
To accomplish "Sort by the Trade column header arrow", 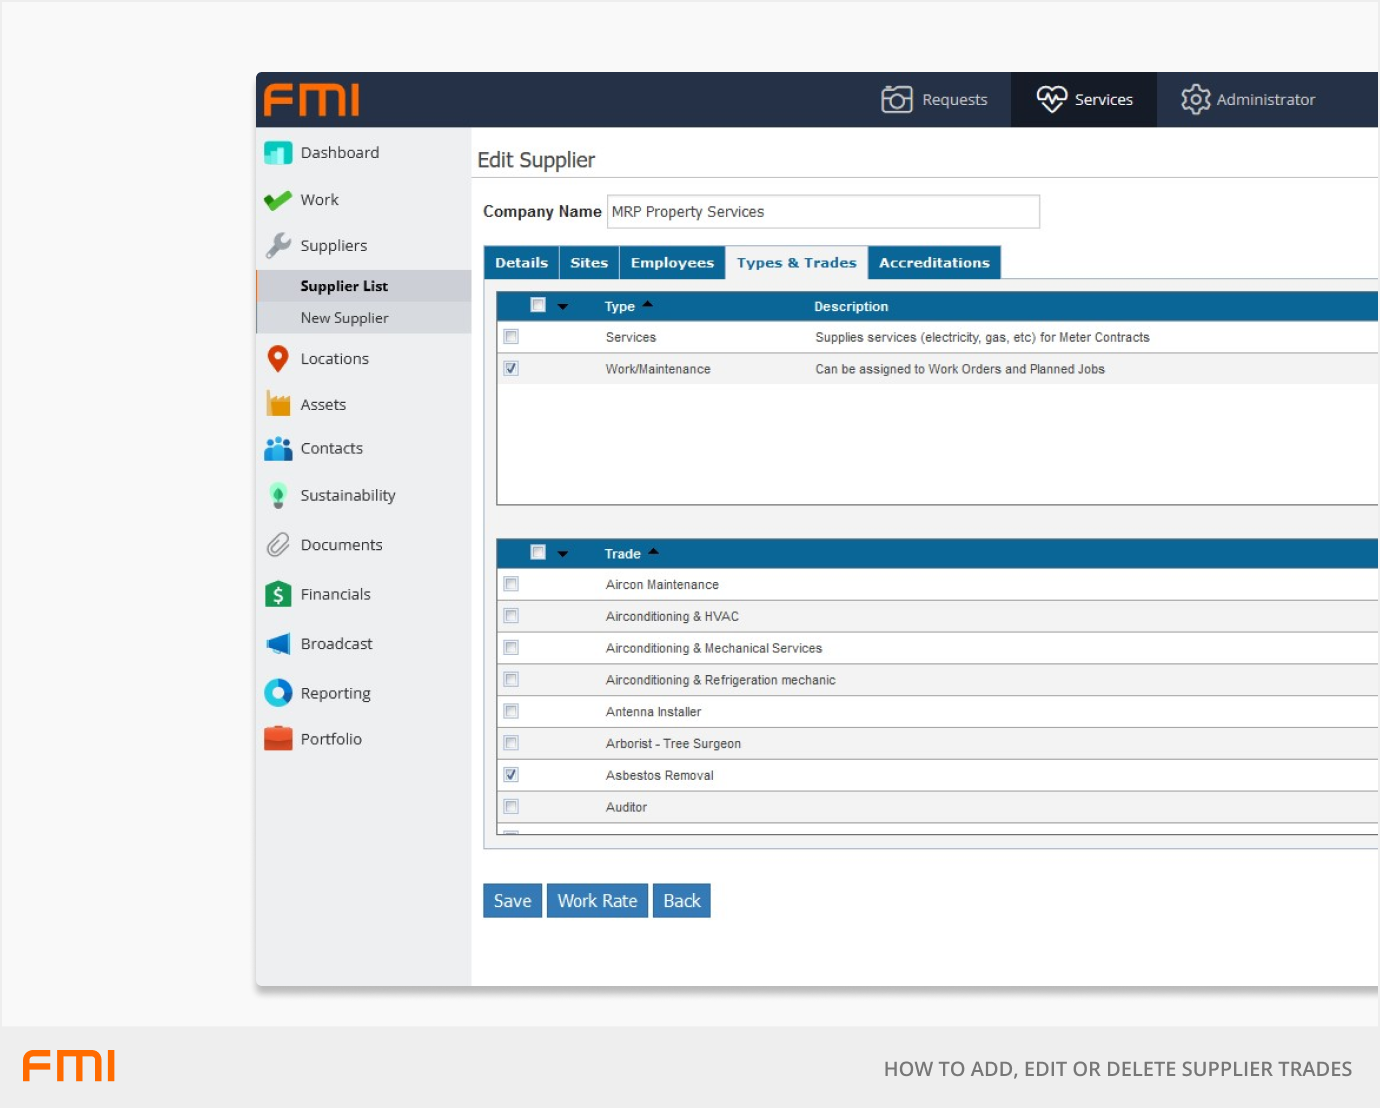I will point(653,552).
